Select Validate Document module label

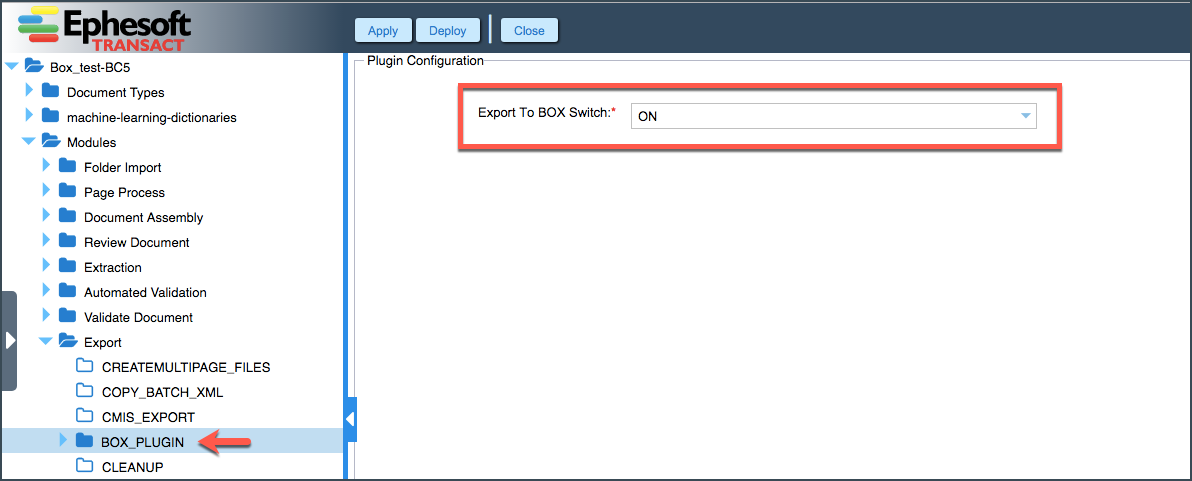[x=138, y=317]
